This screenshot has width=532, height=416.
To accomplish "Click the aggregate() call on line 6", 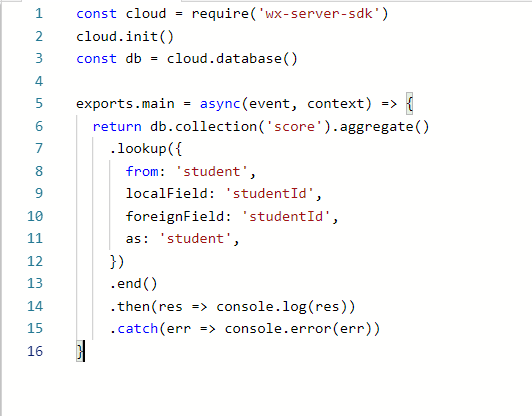I will click(384, 127).
